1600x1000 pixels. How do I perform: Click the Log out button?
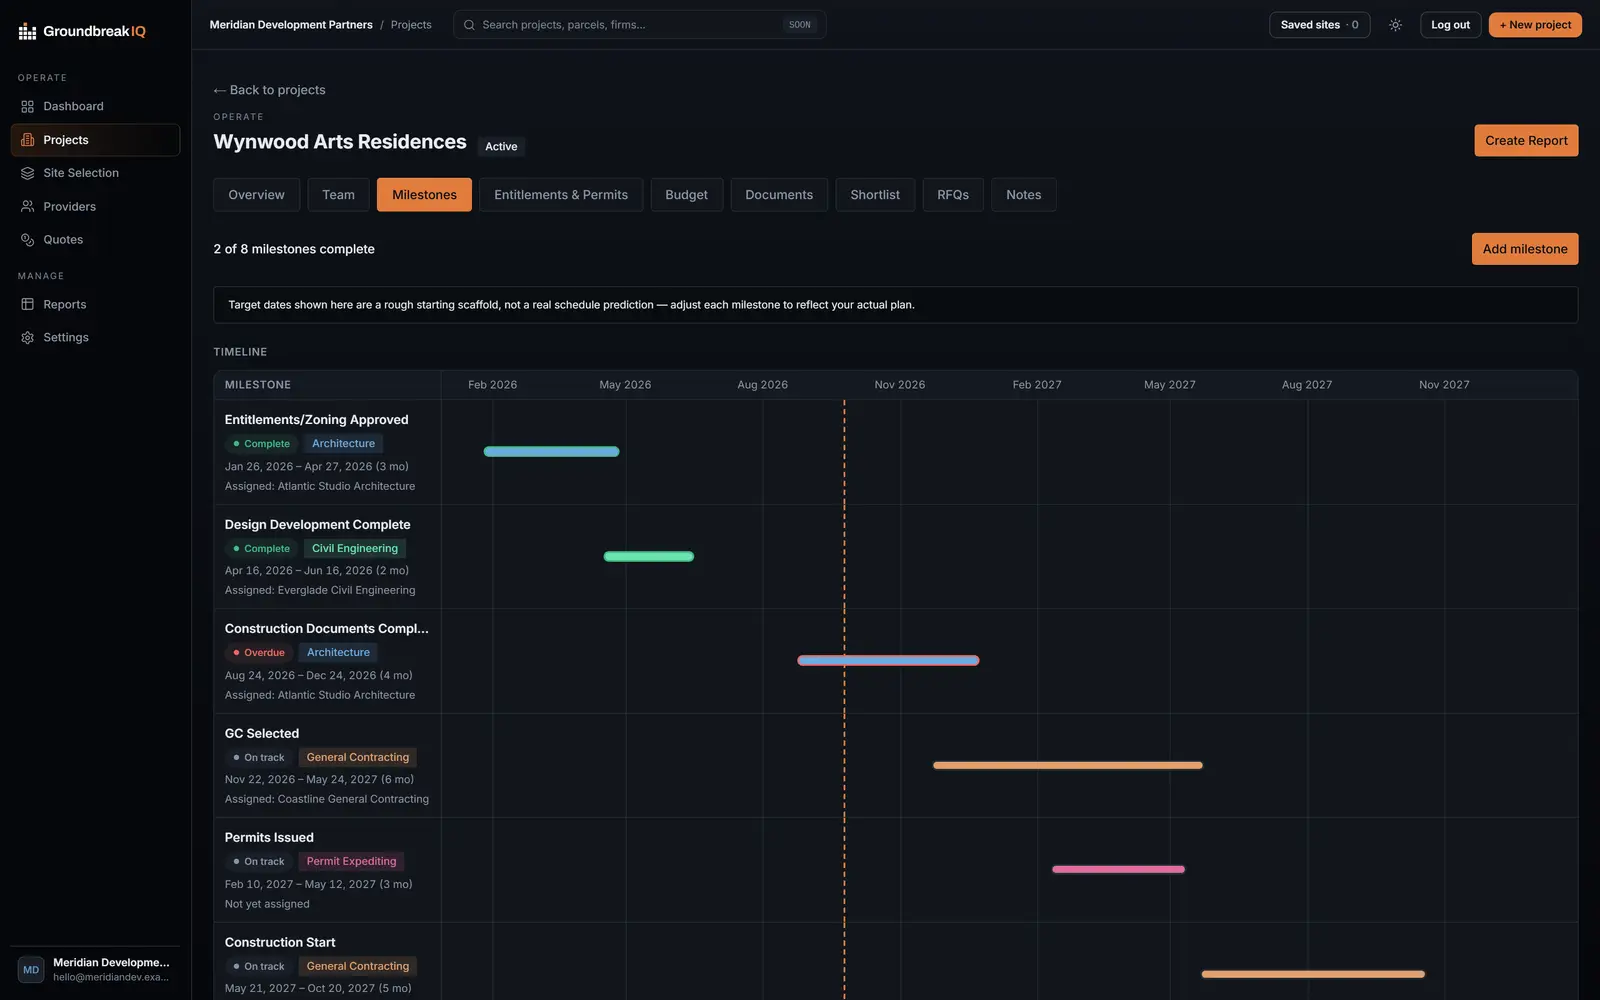pos(1450,25)
